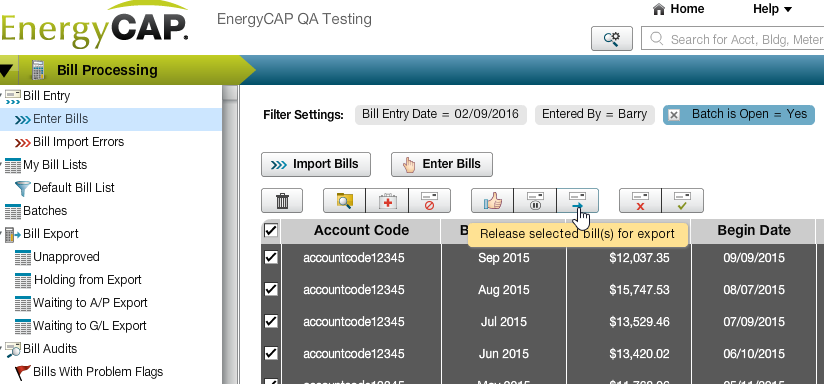Open Default Bill List
This screenshot has height=384, width=824.
click(x=74, y=188)
